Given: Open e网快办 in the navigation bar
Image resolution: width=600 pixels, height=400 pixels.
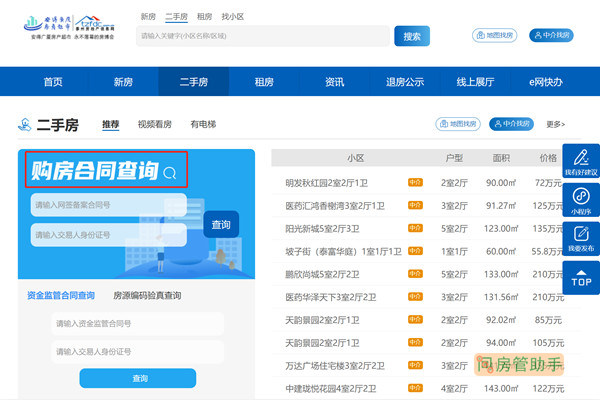Looking at the screenshot, I should tap(546, 82).
